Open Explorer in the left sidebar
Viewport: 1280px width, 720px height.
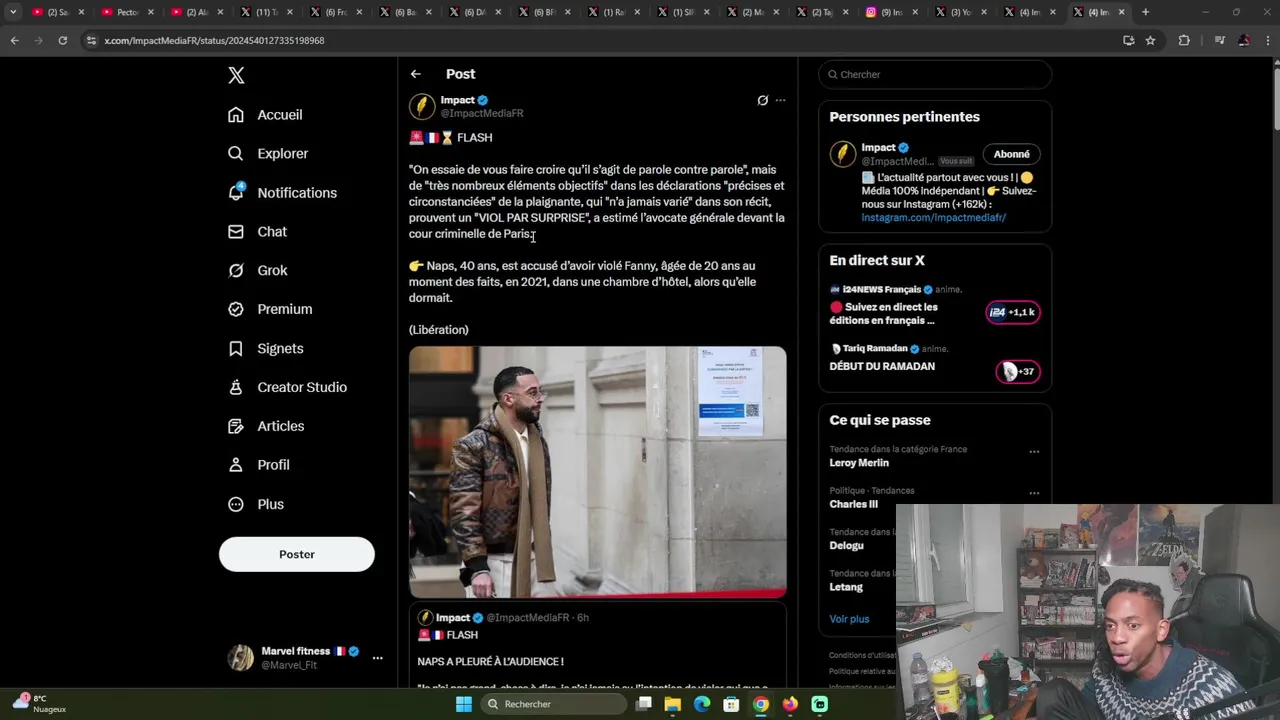(x=268, y=154)
